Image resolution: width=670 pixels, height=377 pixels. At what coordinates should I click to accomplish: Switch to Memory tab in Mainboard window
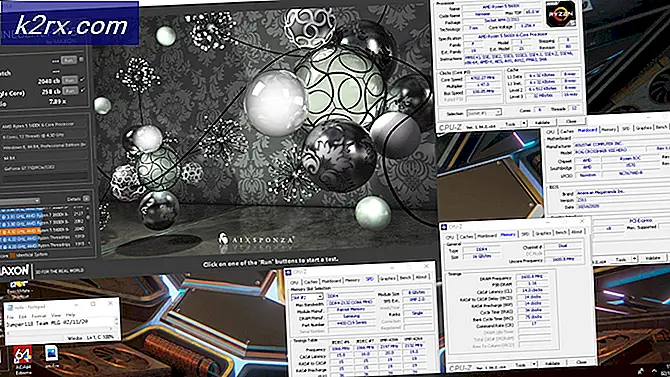[608, 129]
